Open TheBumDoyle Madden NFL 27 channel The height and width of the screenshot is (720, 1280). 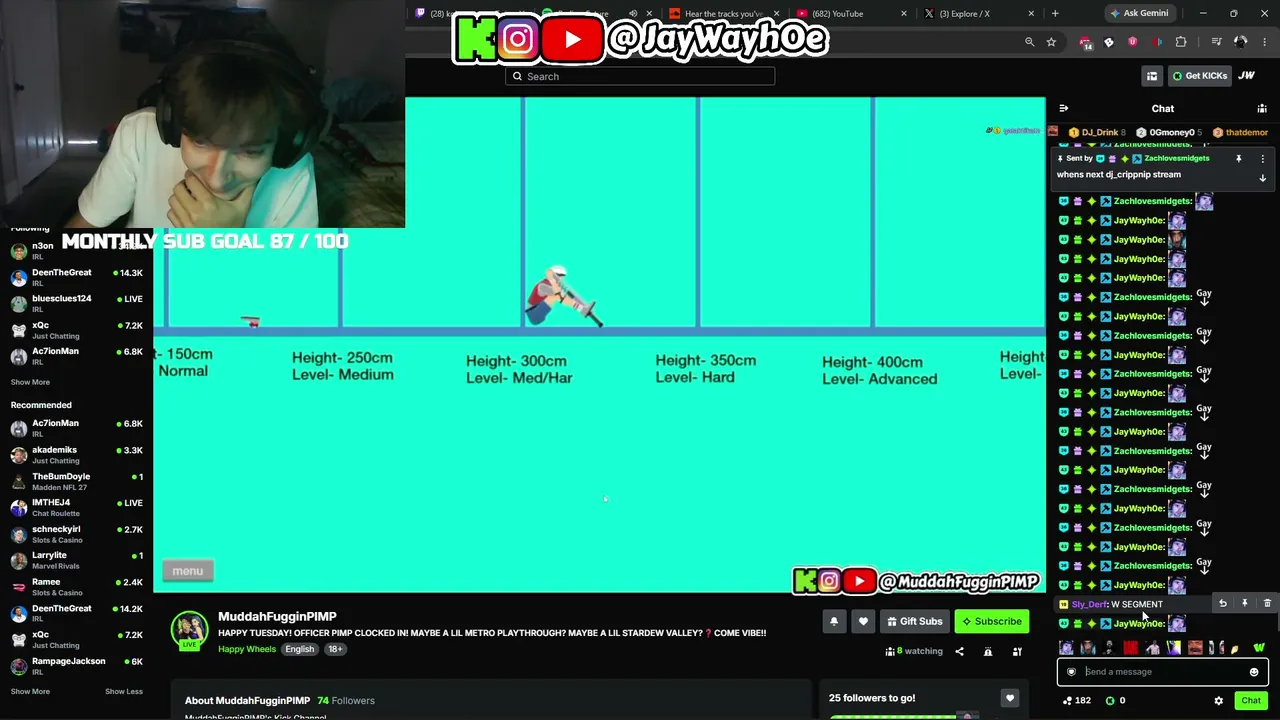pos(77,481)
